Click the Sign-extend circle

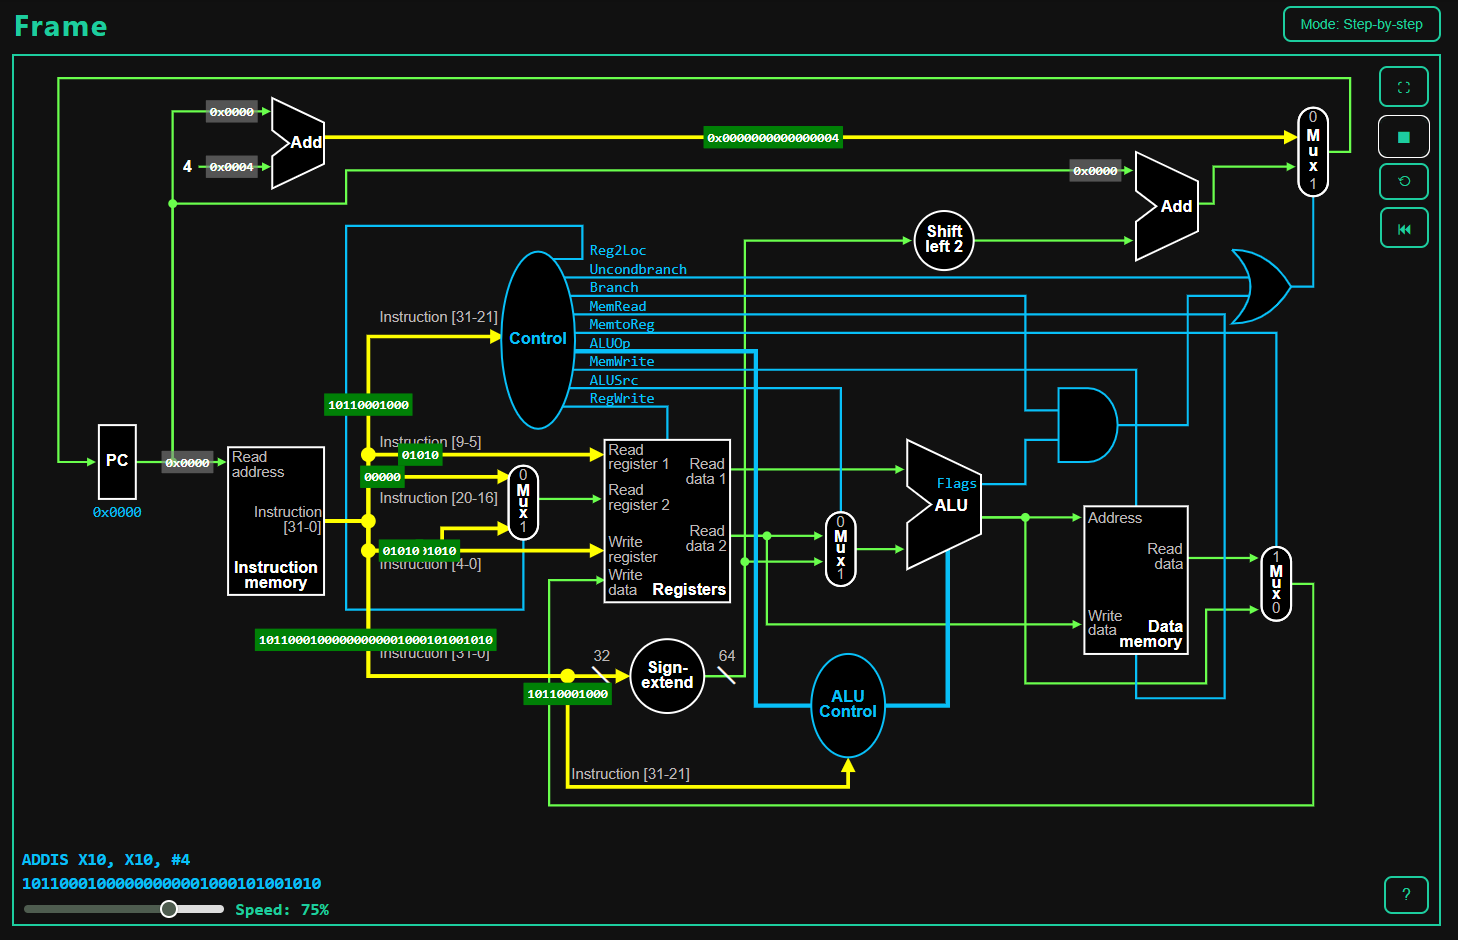pos(667,676)
